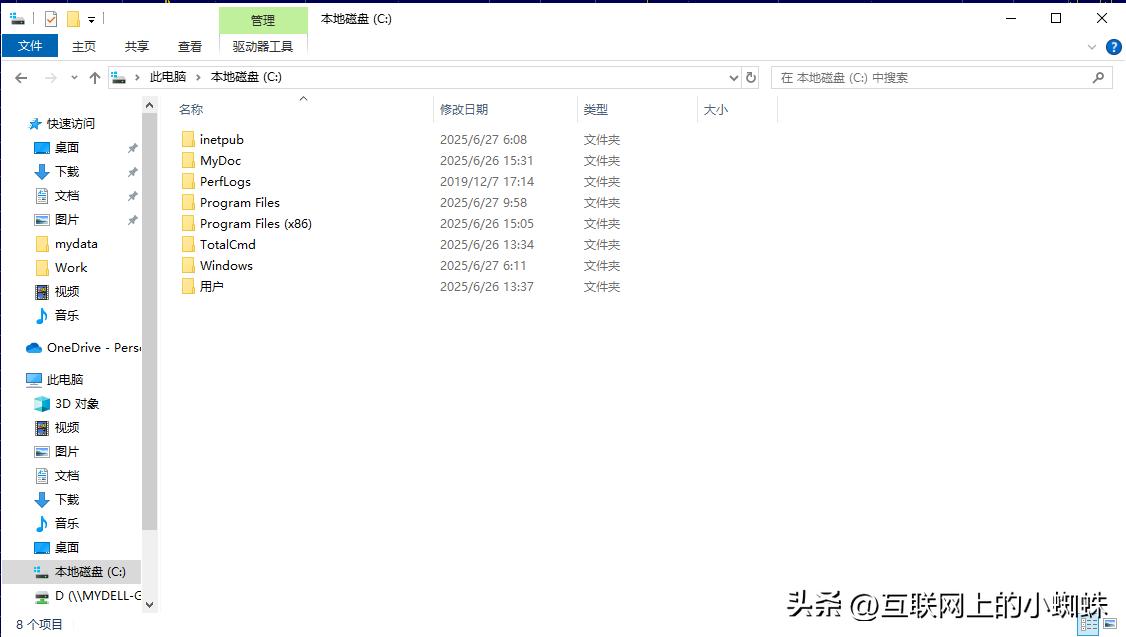Open the 文件 menu
1126x637 pixels.
(x=30, y=45)
